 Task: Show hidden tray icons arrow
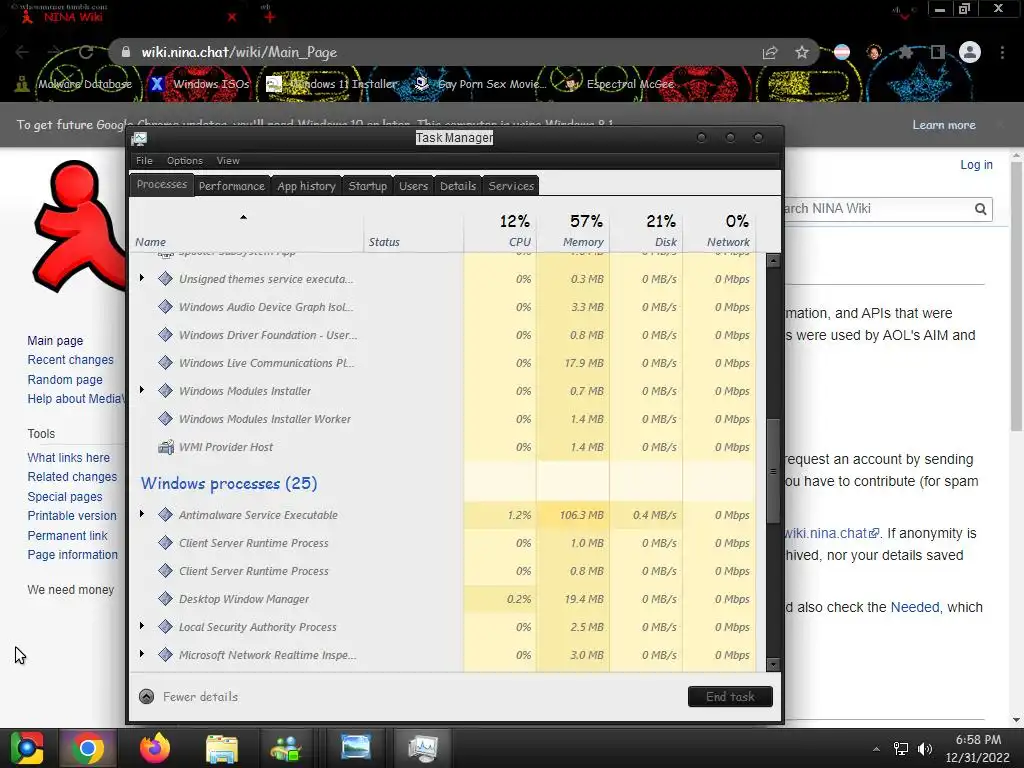tap(876, 749)
